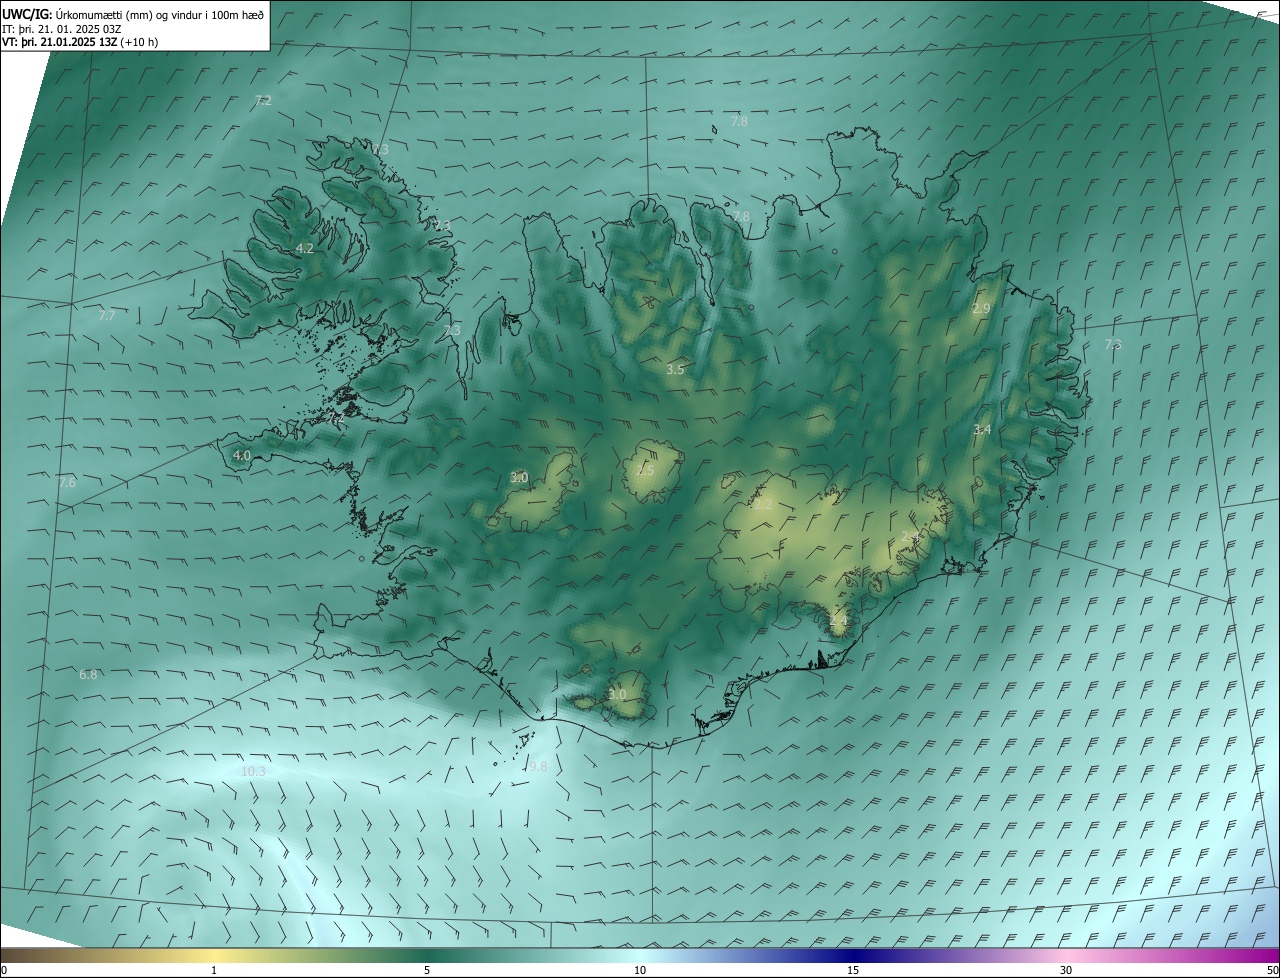Viewport: 1280px width, 978px height.
Task: Click the valid time line "VT: þri. 21.01.2025 13Z (+10 h)"
Action: click(80, 42)
